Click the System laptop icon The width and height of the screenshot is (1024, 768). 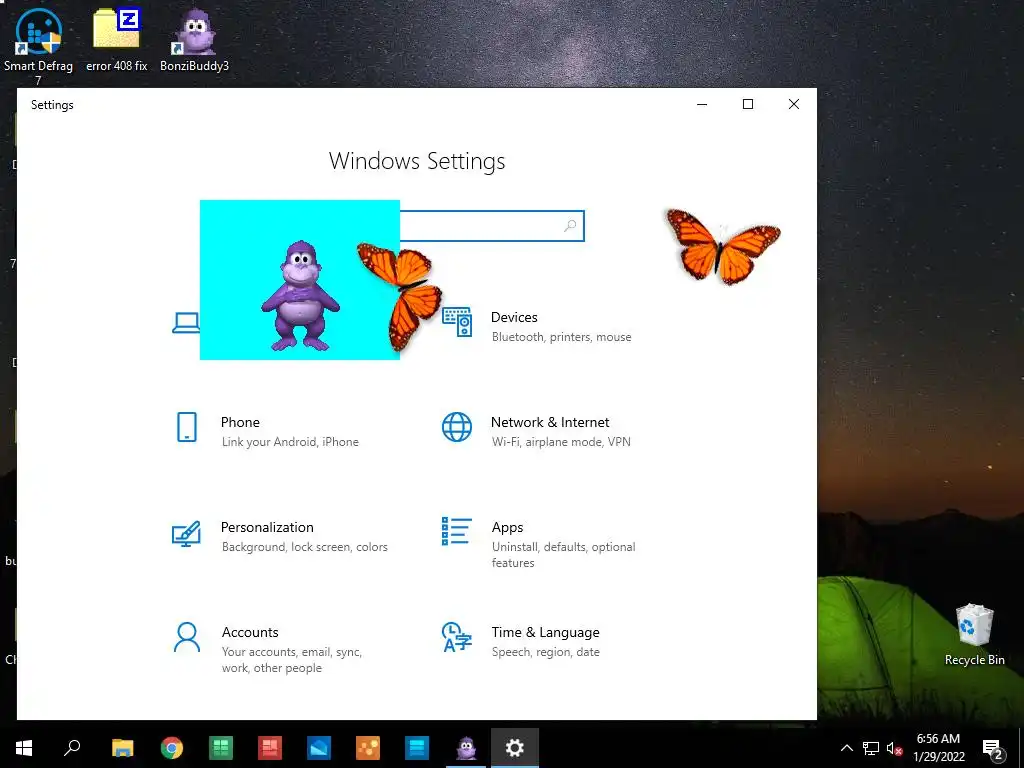pos(186,323)
